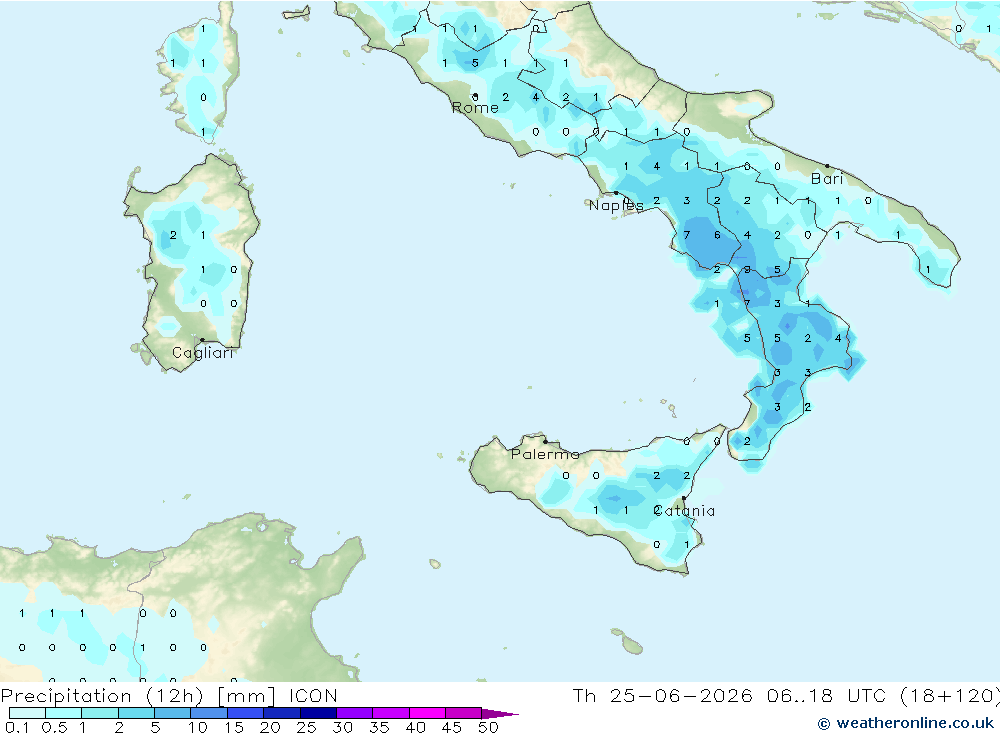This screenshot has height=733, width=1000.
Task: Click the Rome city label
Action: click(475, 108)
